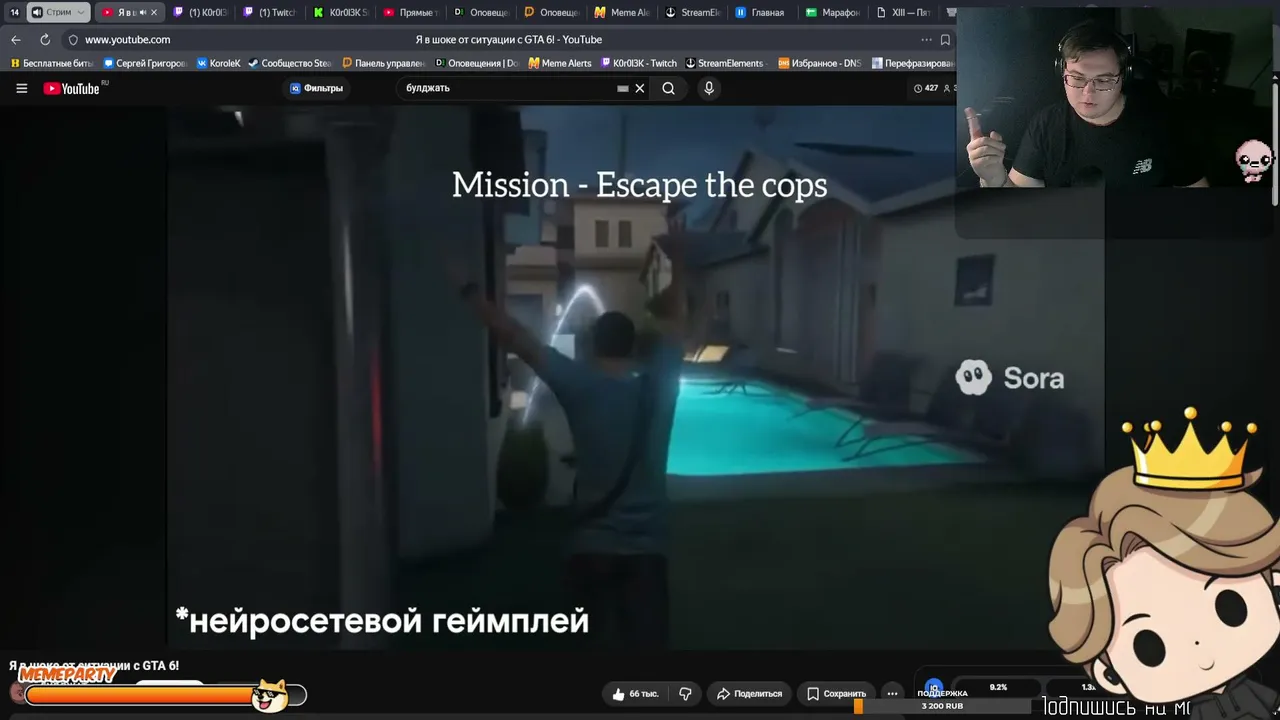Open the Meme Alerts tab
This screenshot has width=1280, height=720.
(x=621, y=13)
